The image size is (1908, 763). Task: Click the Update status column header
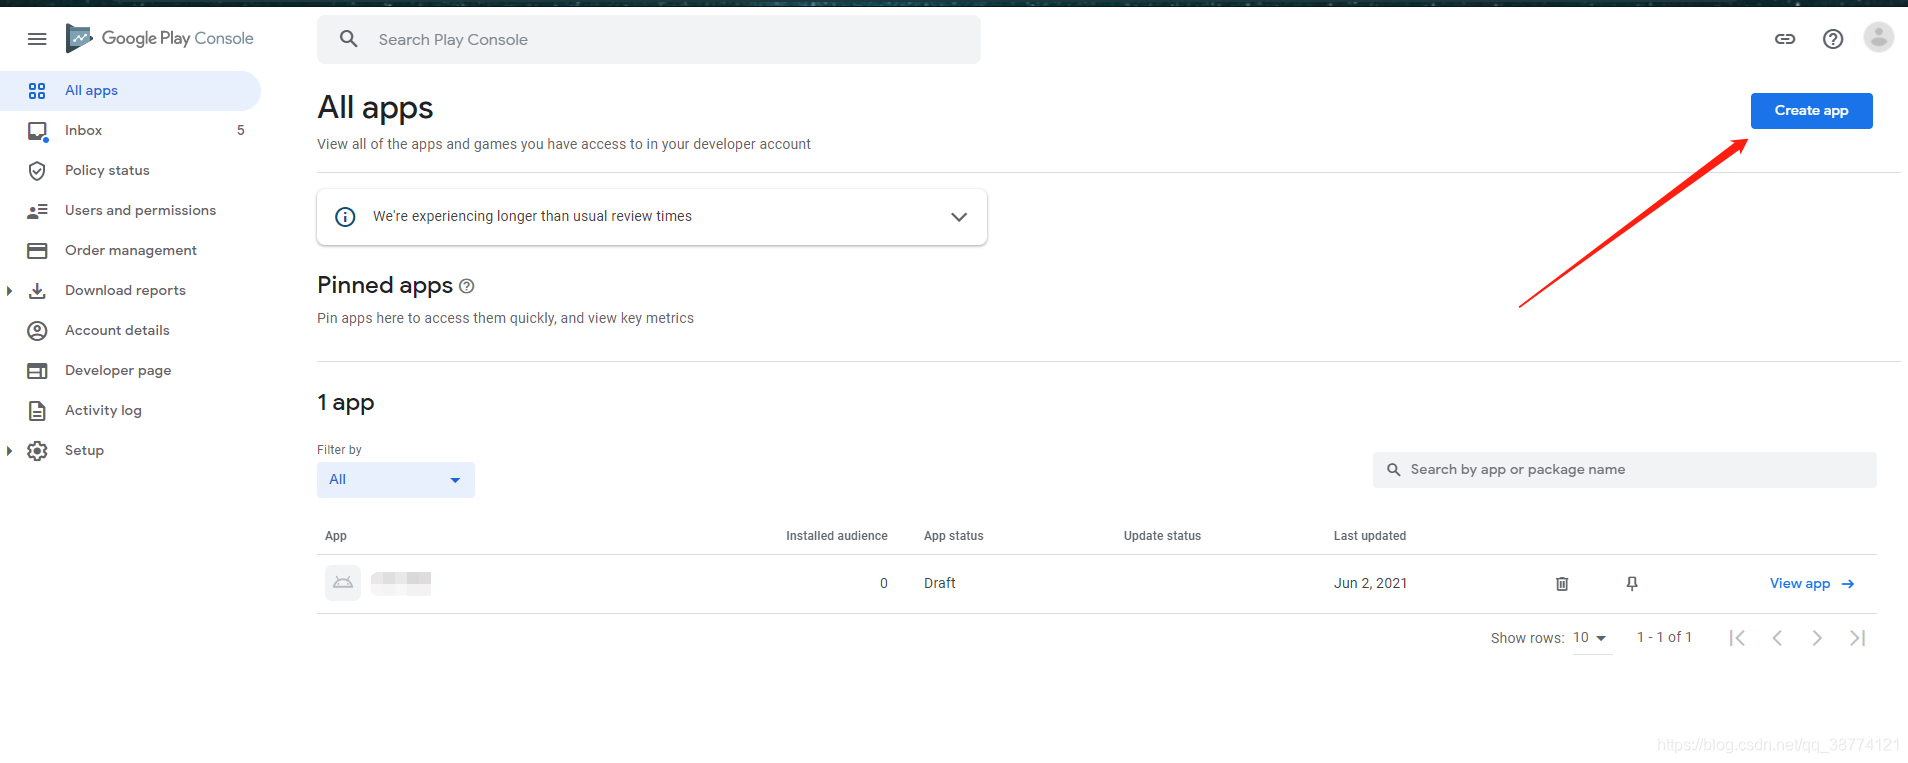(1162, 536)
